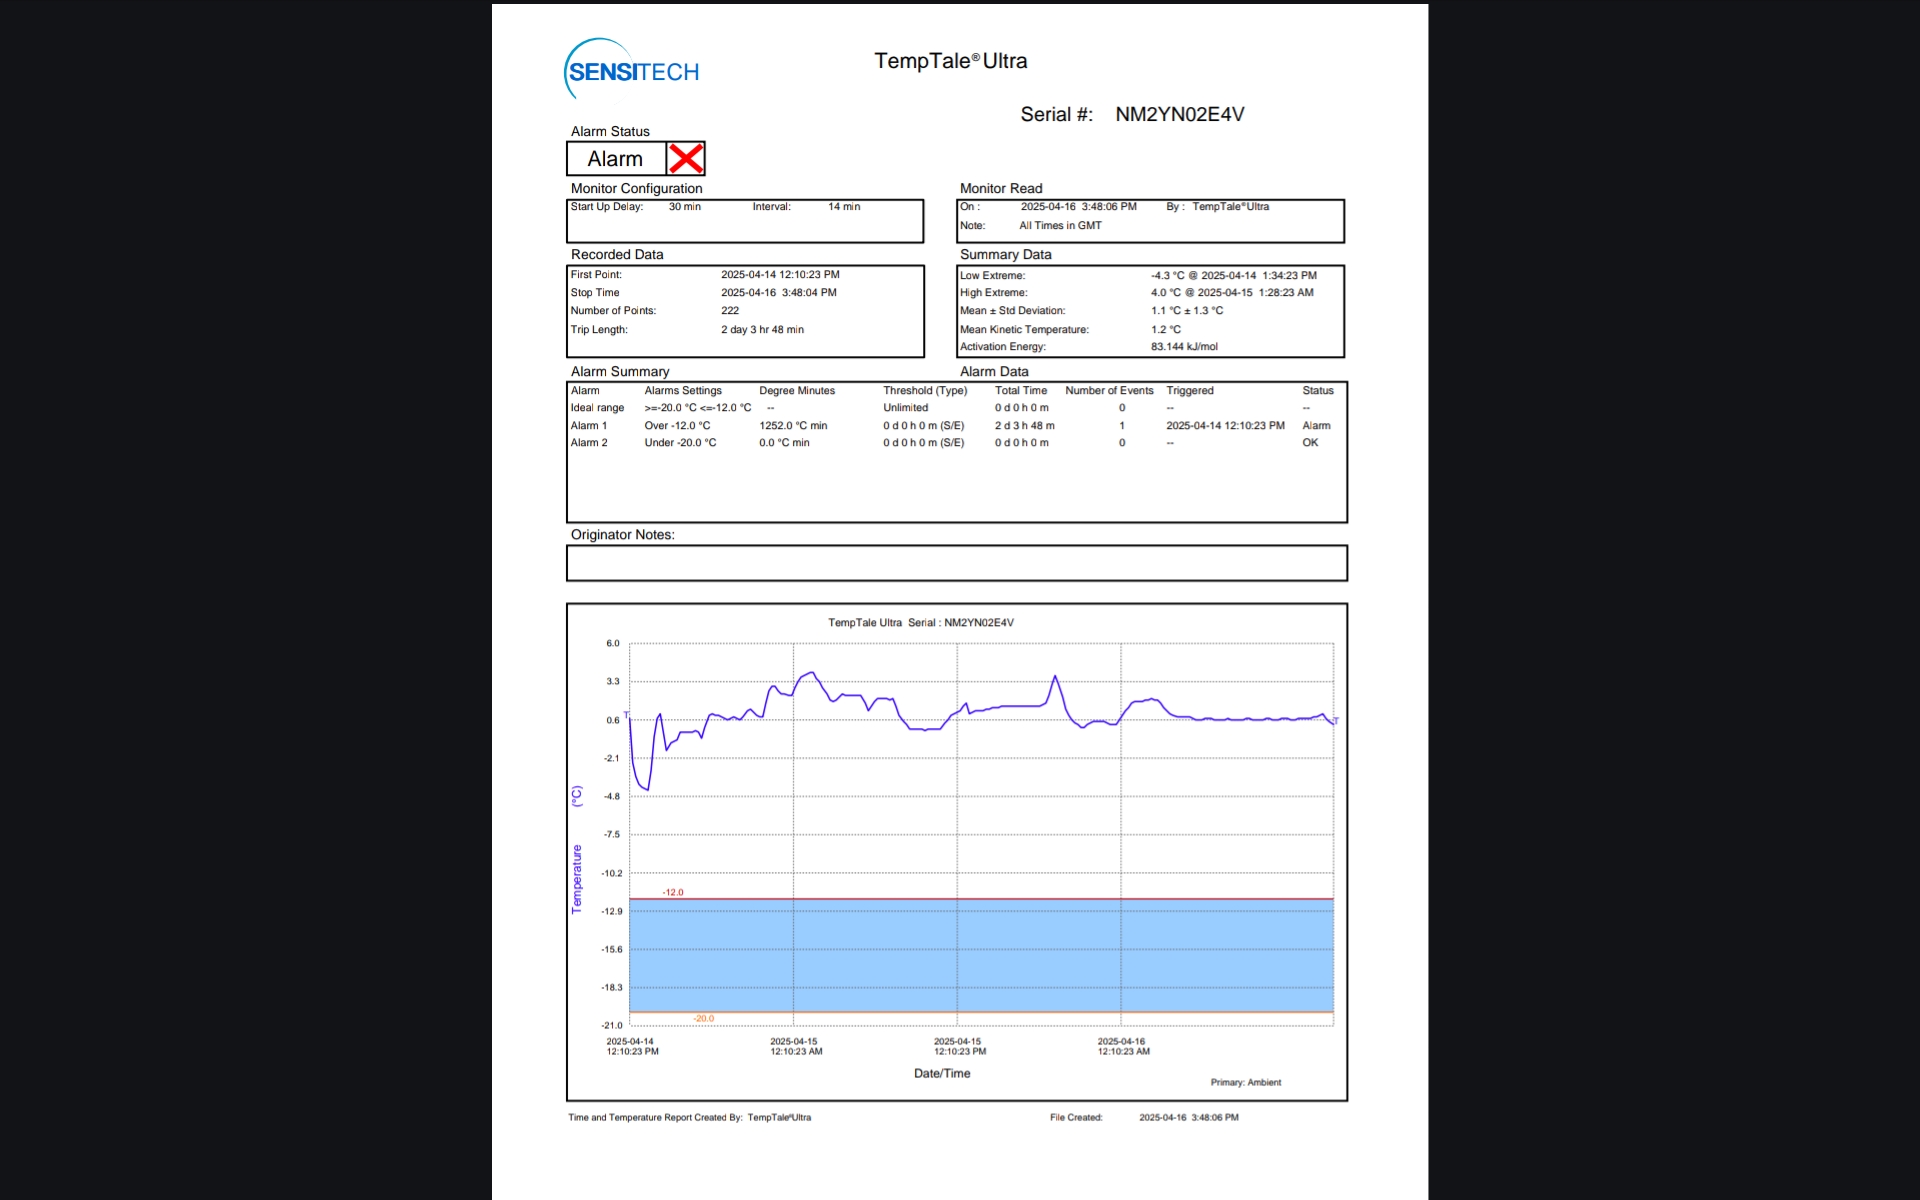Click First Point value '2025-04-14 12:10:23 PM'

pyautogui.click(x=780, y=275)
